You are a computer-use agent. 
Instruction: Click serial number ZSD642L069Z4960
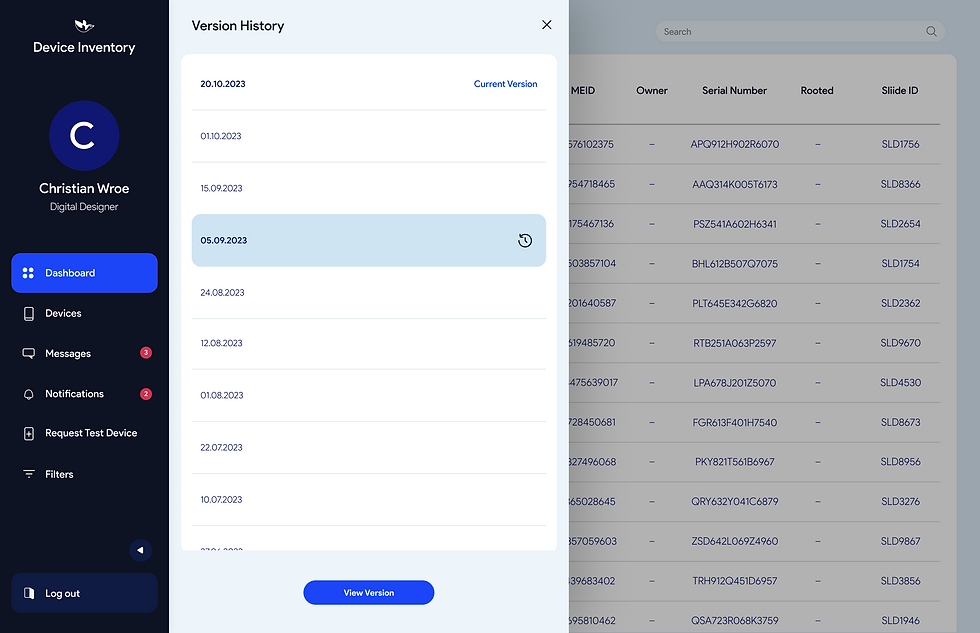click(x=734, y=541)
